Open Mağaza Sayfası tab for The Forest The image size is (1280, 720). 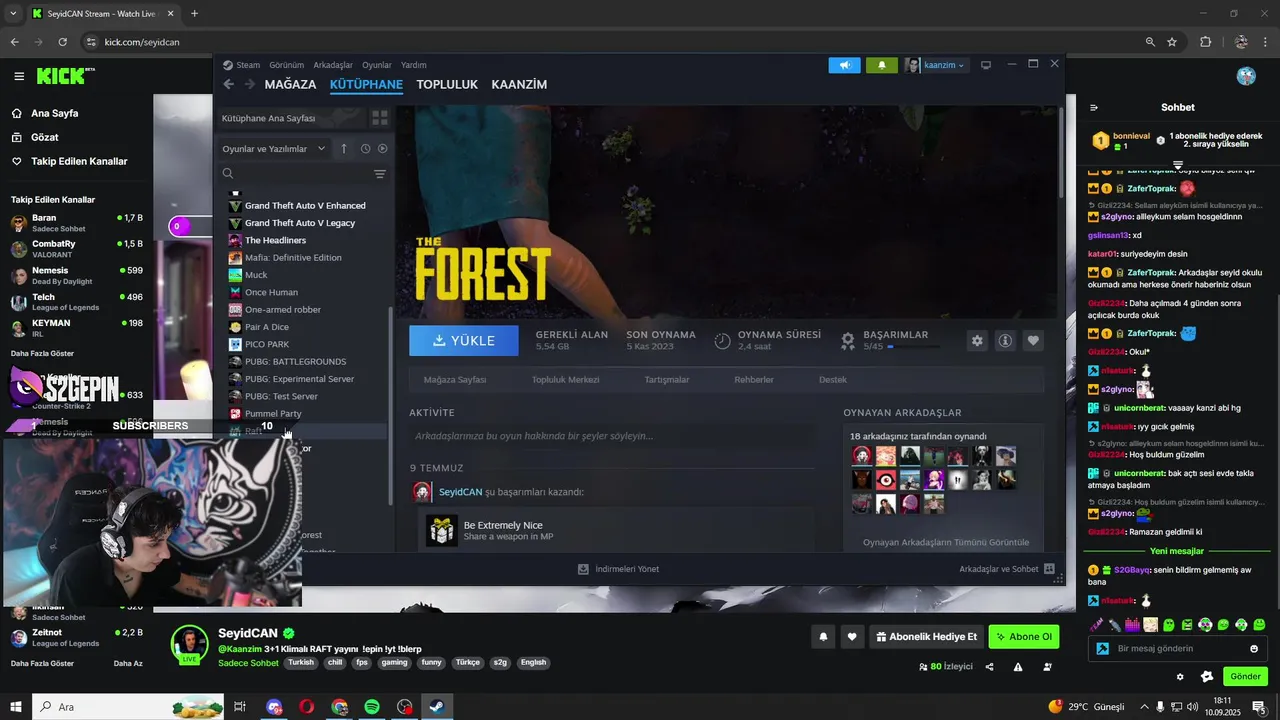click(455, 380)
